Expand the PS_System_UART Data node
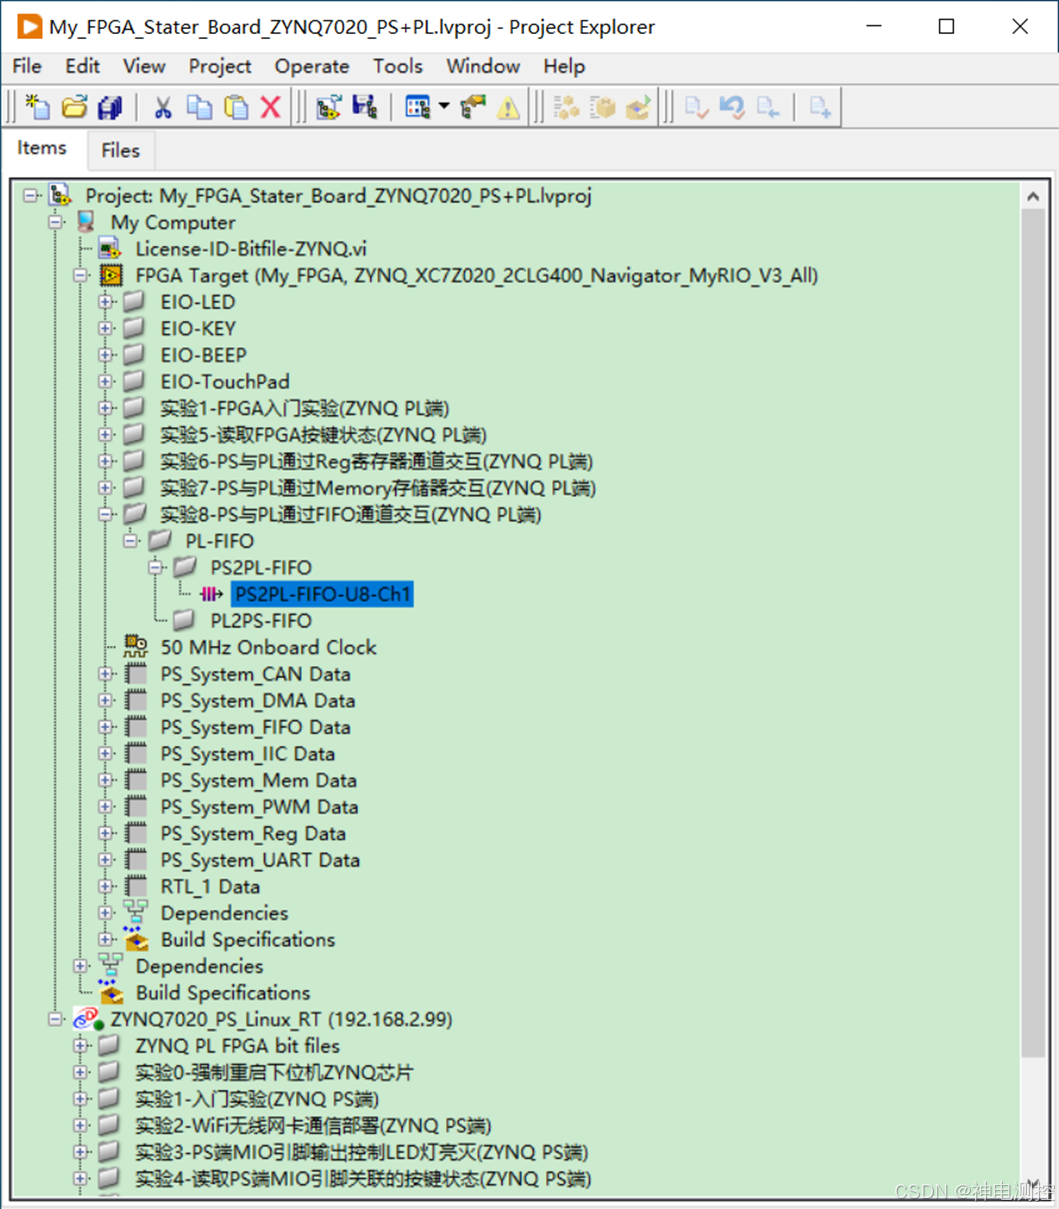 tap(106, 860)
